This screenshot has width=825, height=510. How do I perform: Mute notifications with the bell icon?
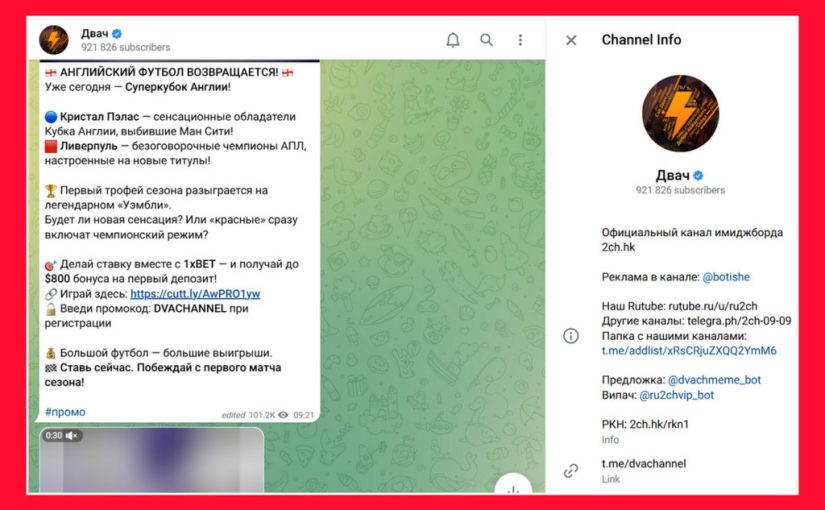point(453,40)
